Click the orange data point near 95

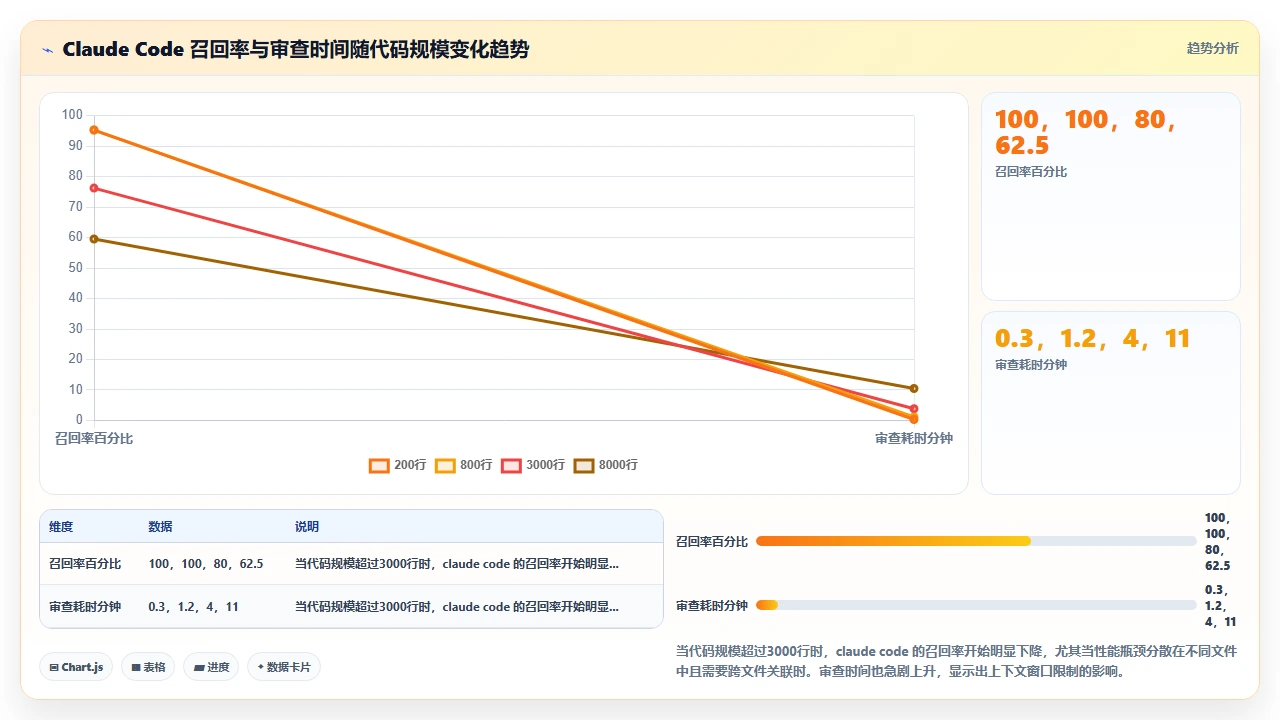94,130
